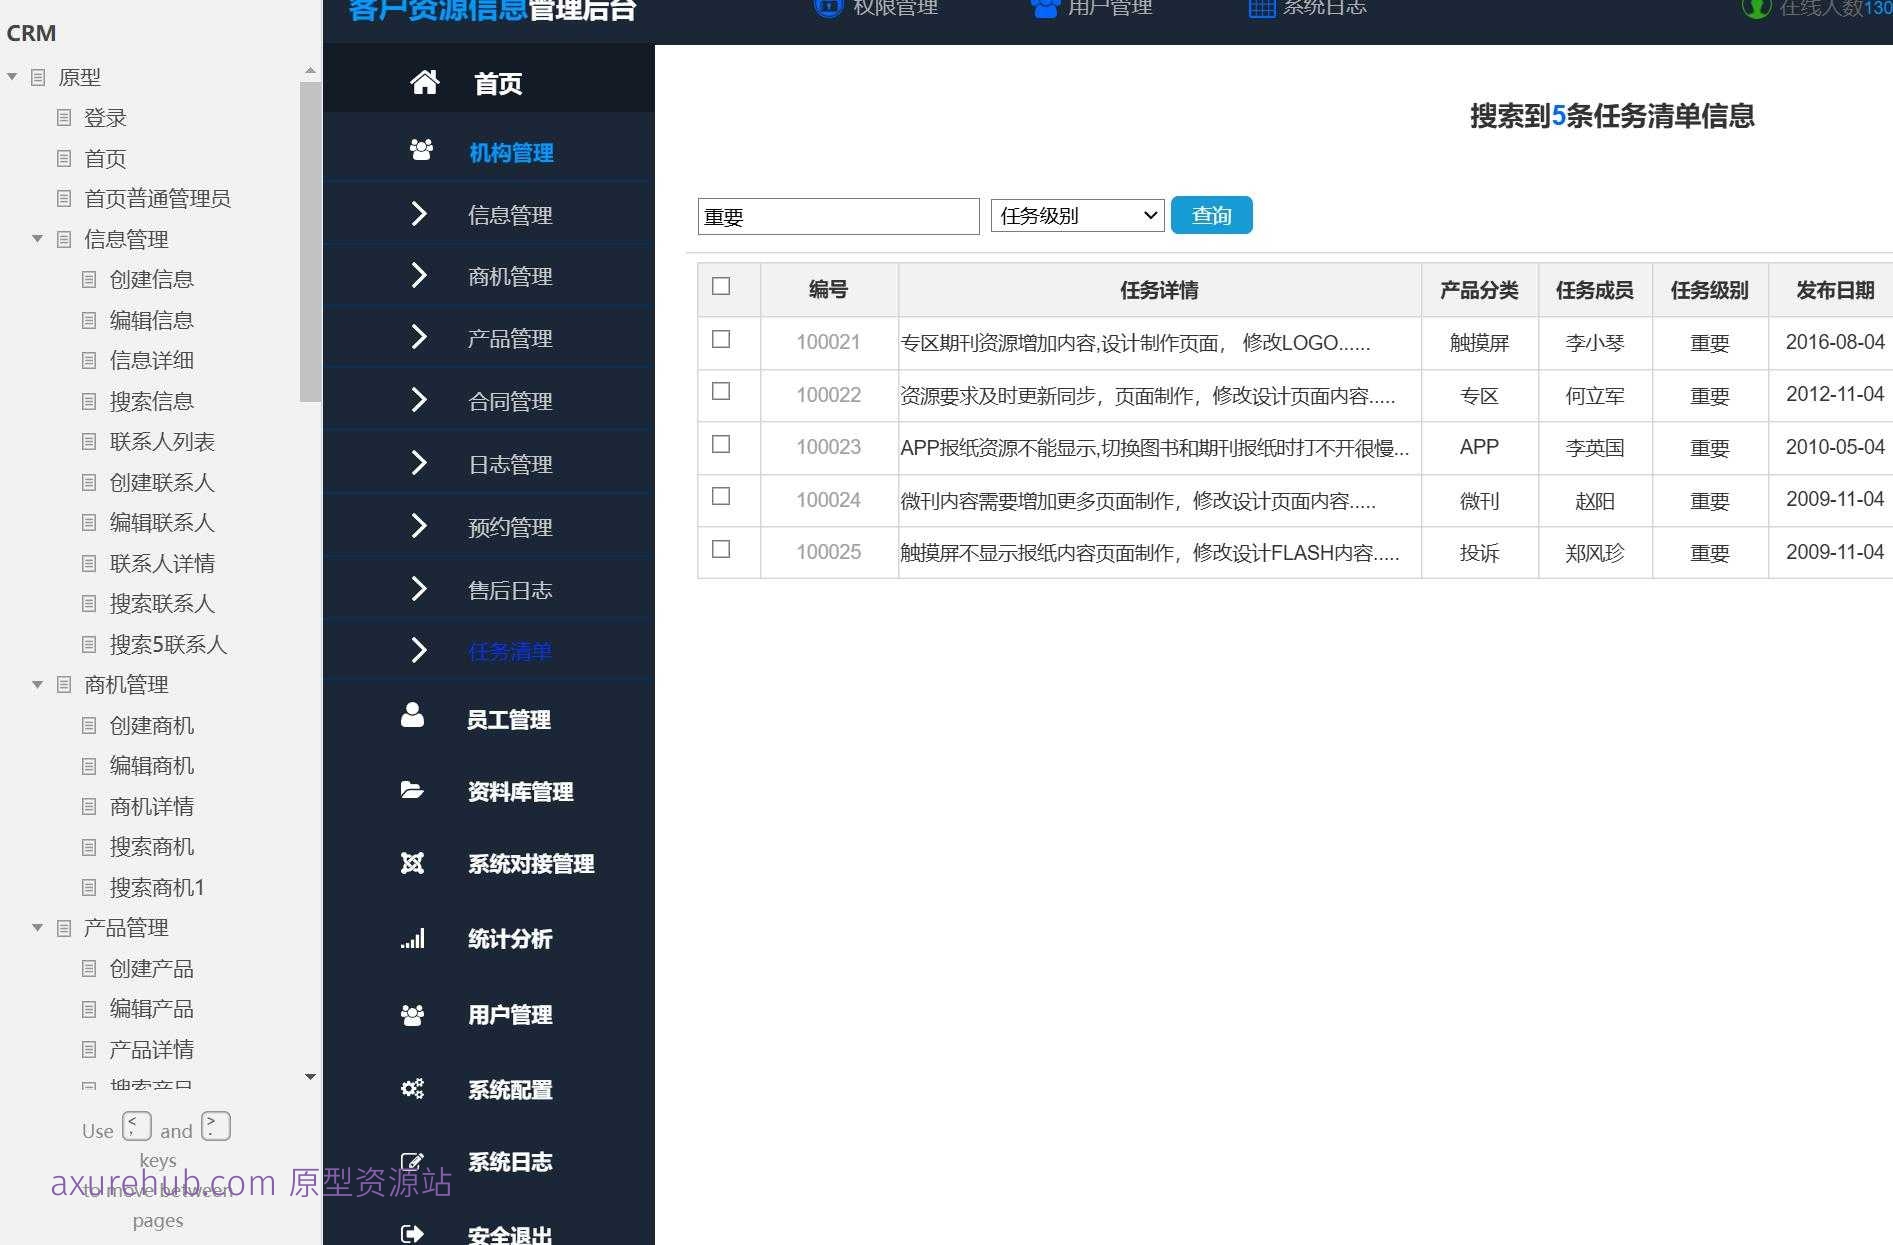This screenshot has width=1893, height=1245.
Task: Open 机构管理 via the people icon
Action: point(421,149)
